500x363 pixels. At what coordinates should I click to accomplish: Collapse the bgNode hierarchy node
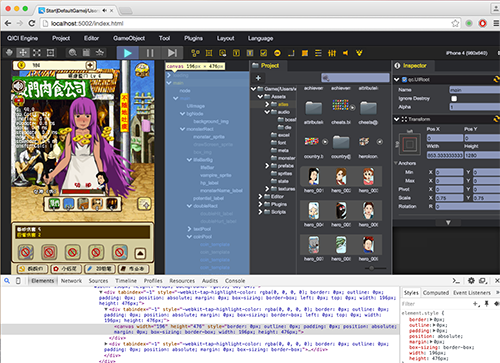(x=182, y=114)
